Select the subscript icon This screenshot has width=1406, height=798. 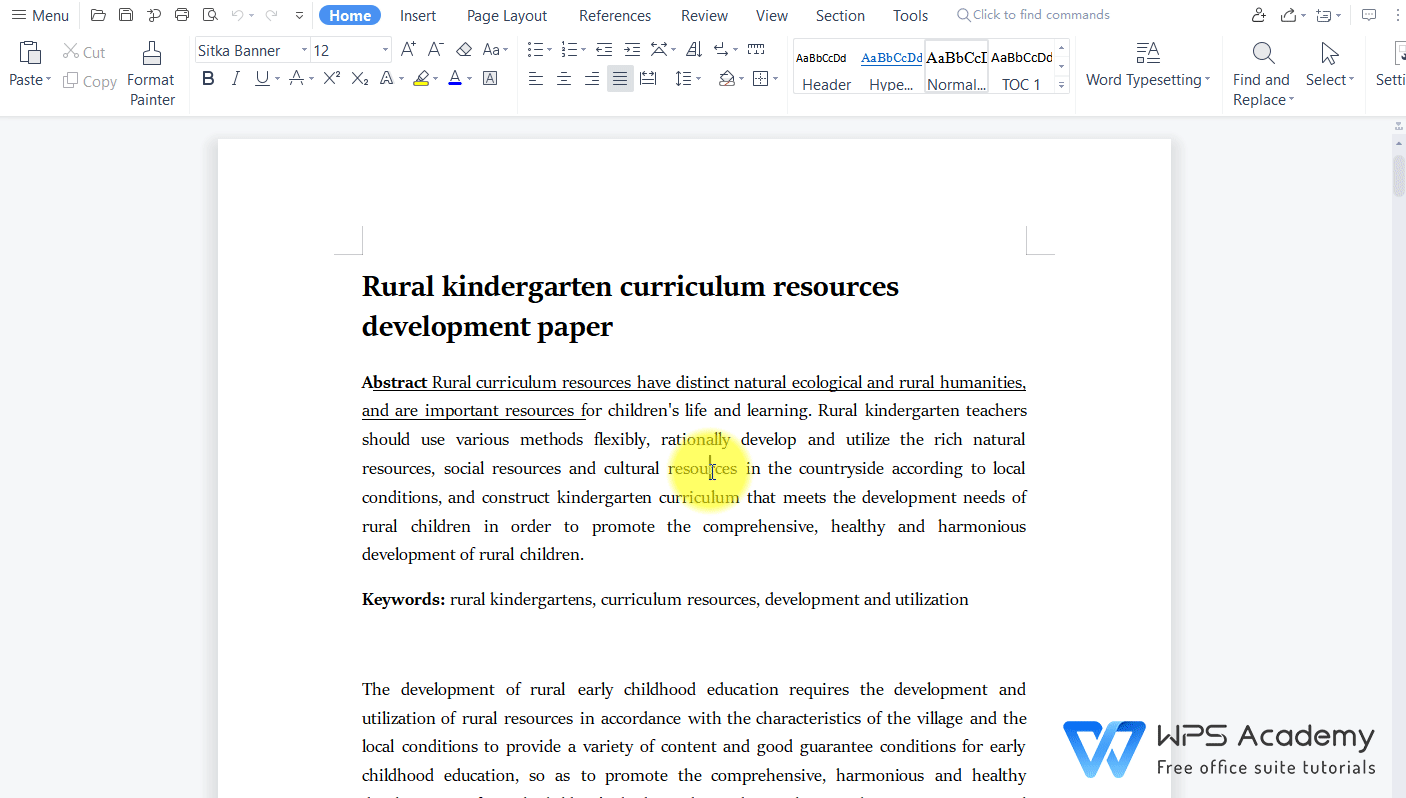(359, 78)
